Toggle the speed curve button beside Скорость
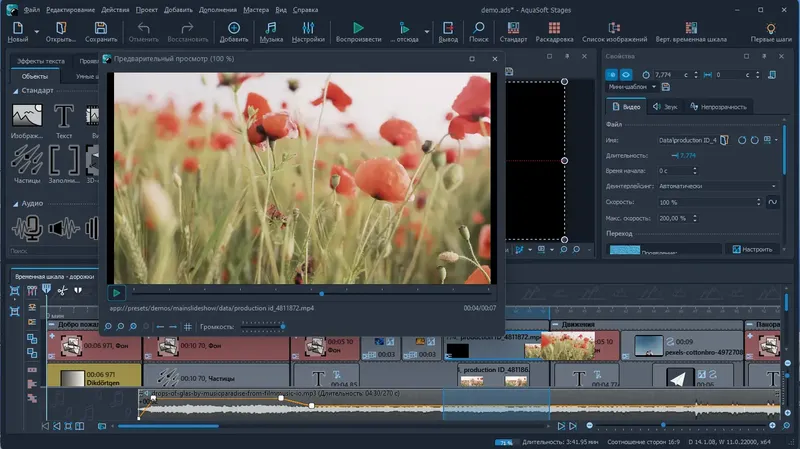The height and width of the screenshot is (449, 800). tap(773, 202)
